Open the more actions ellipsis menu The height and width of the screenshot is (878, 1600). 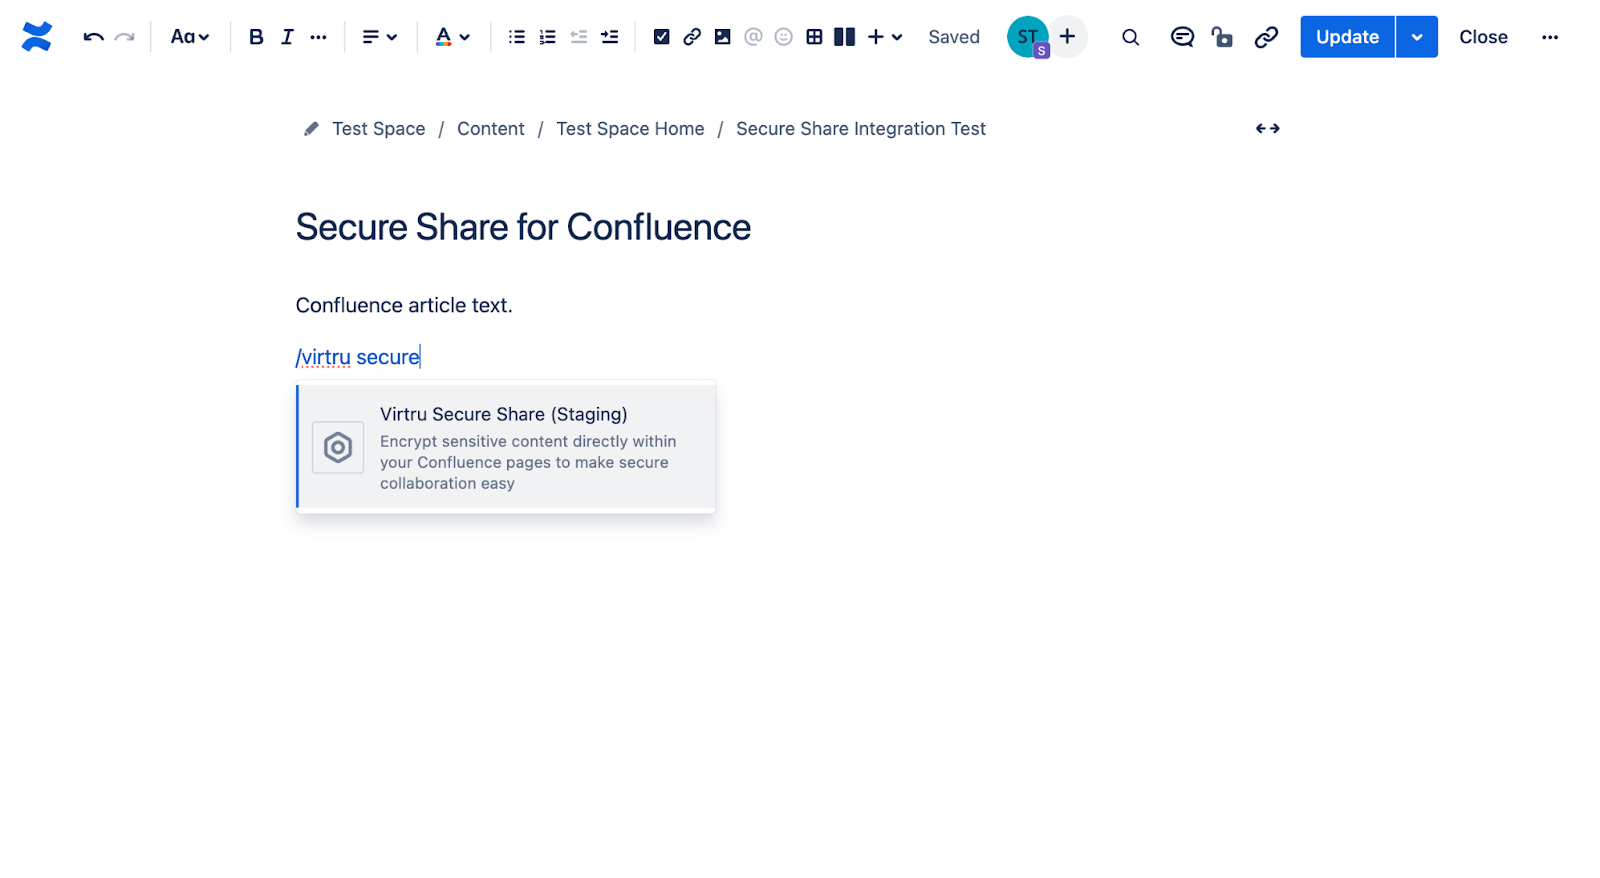point(1550,37)
